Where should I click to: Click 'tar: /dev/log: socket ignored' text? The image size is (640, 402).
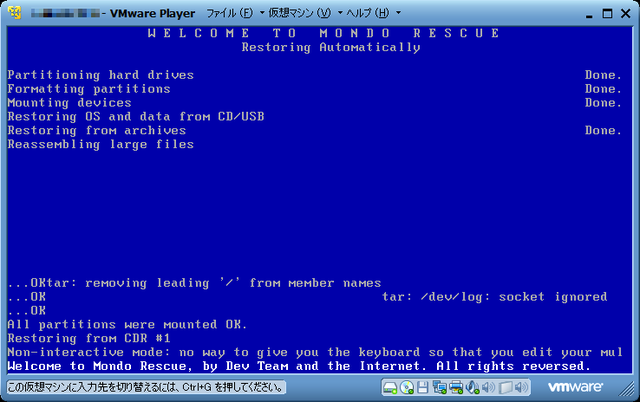pos(495,297)
